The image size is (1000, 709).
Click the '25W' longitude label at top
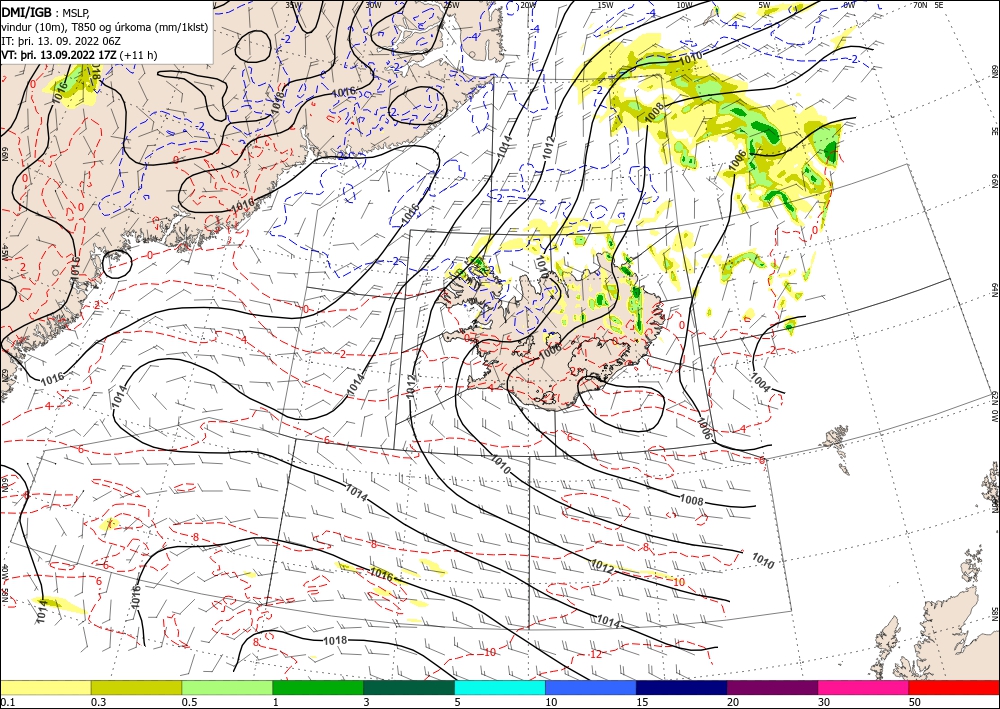click(x=451, y=5)
